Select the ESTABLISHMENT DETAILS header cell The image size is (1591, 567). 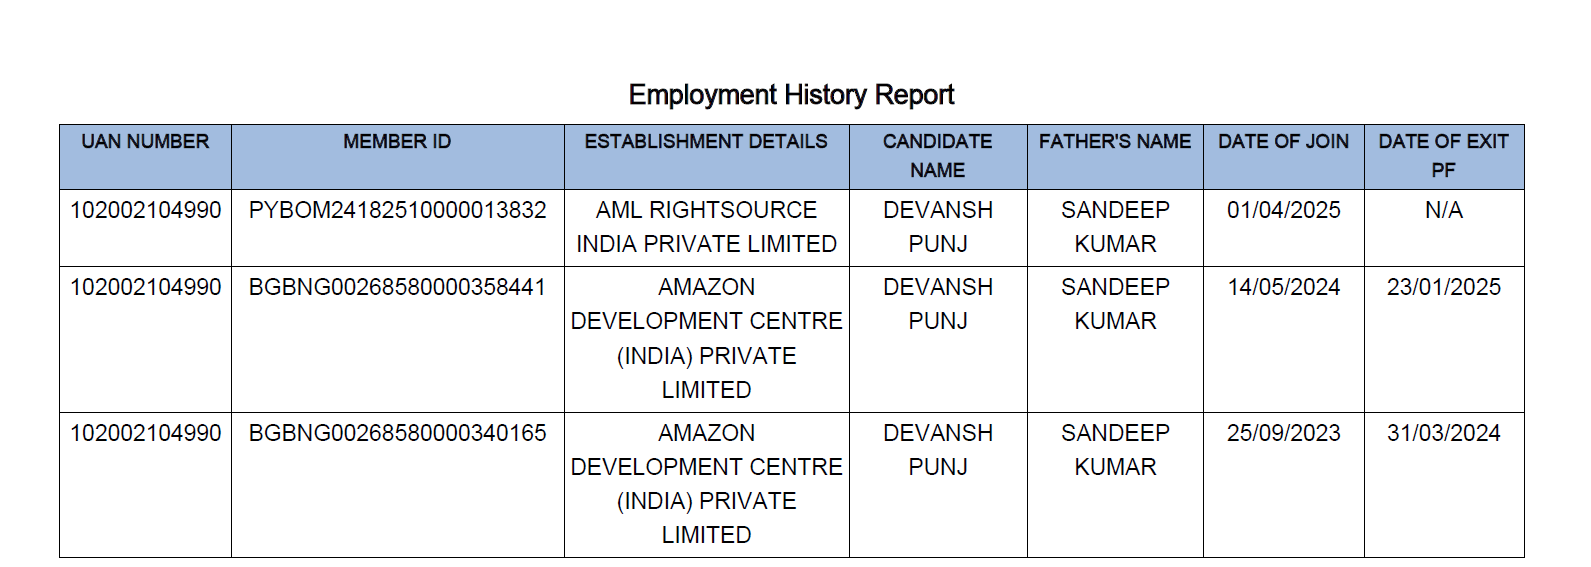point(706,142)
